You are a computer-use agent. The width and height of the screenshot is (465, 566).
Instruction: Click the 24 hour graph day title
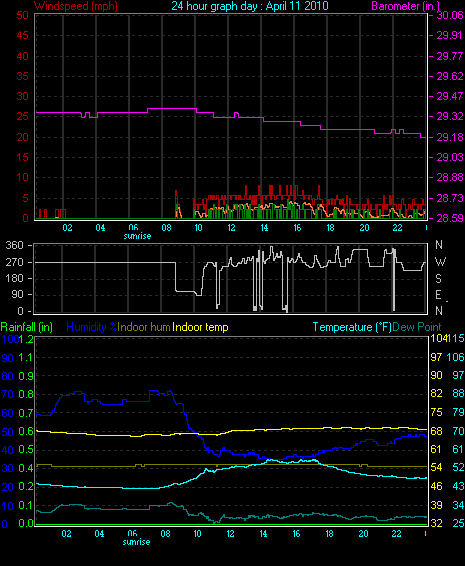click(250, 6)
